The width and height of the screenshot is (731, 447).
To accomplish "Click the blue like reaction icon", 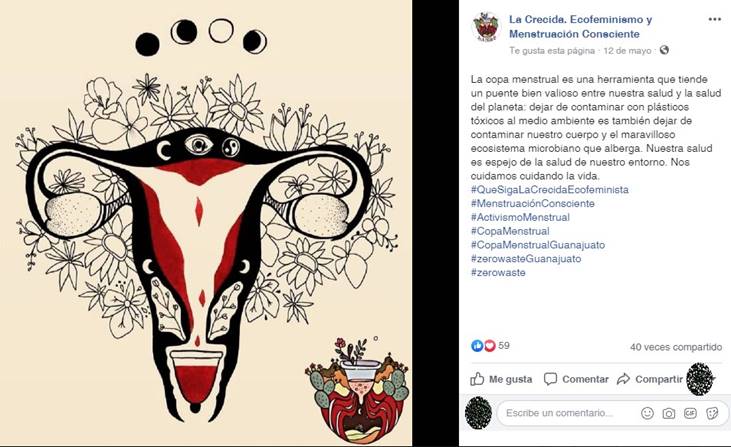I will pos(477,345).
